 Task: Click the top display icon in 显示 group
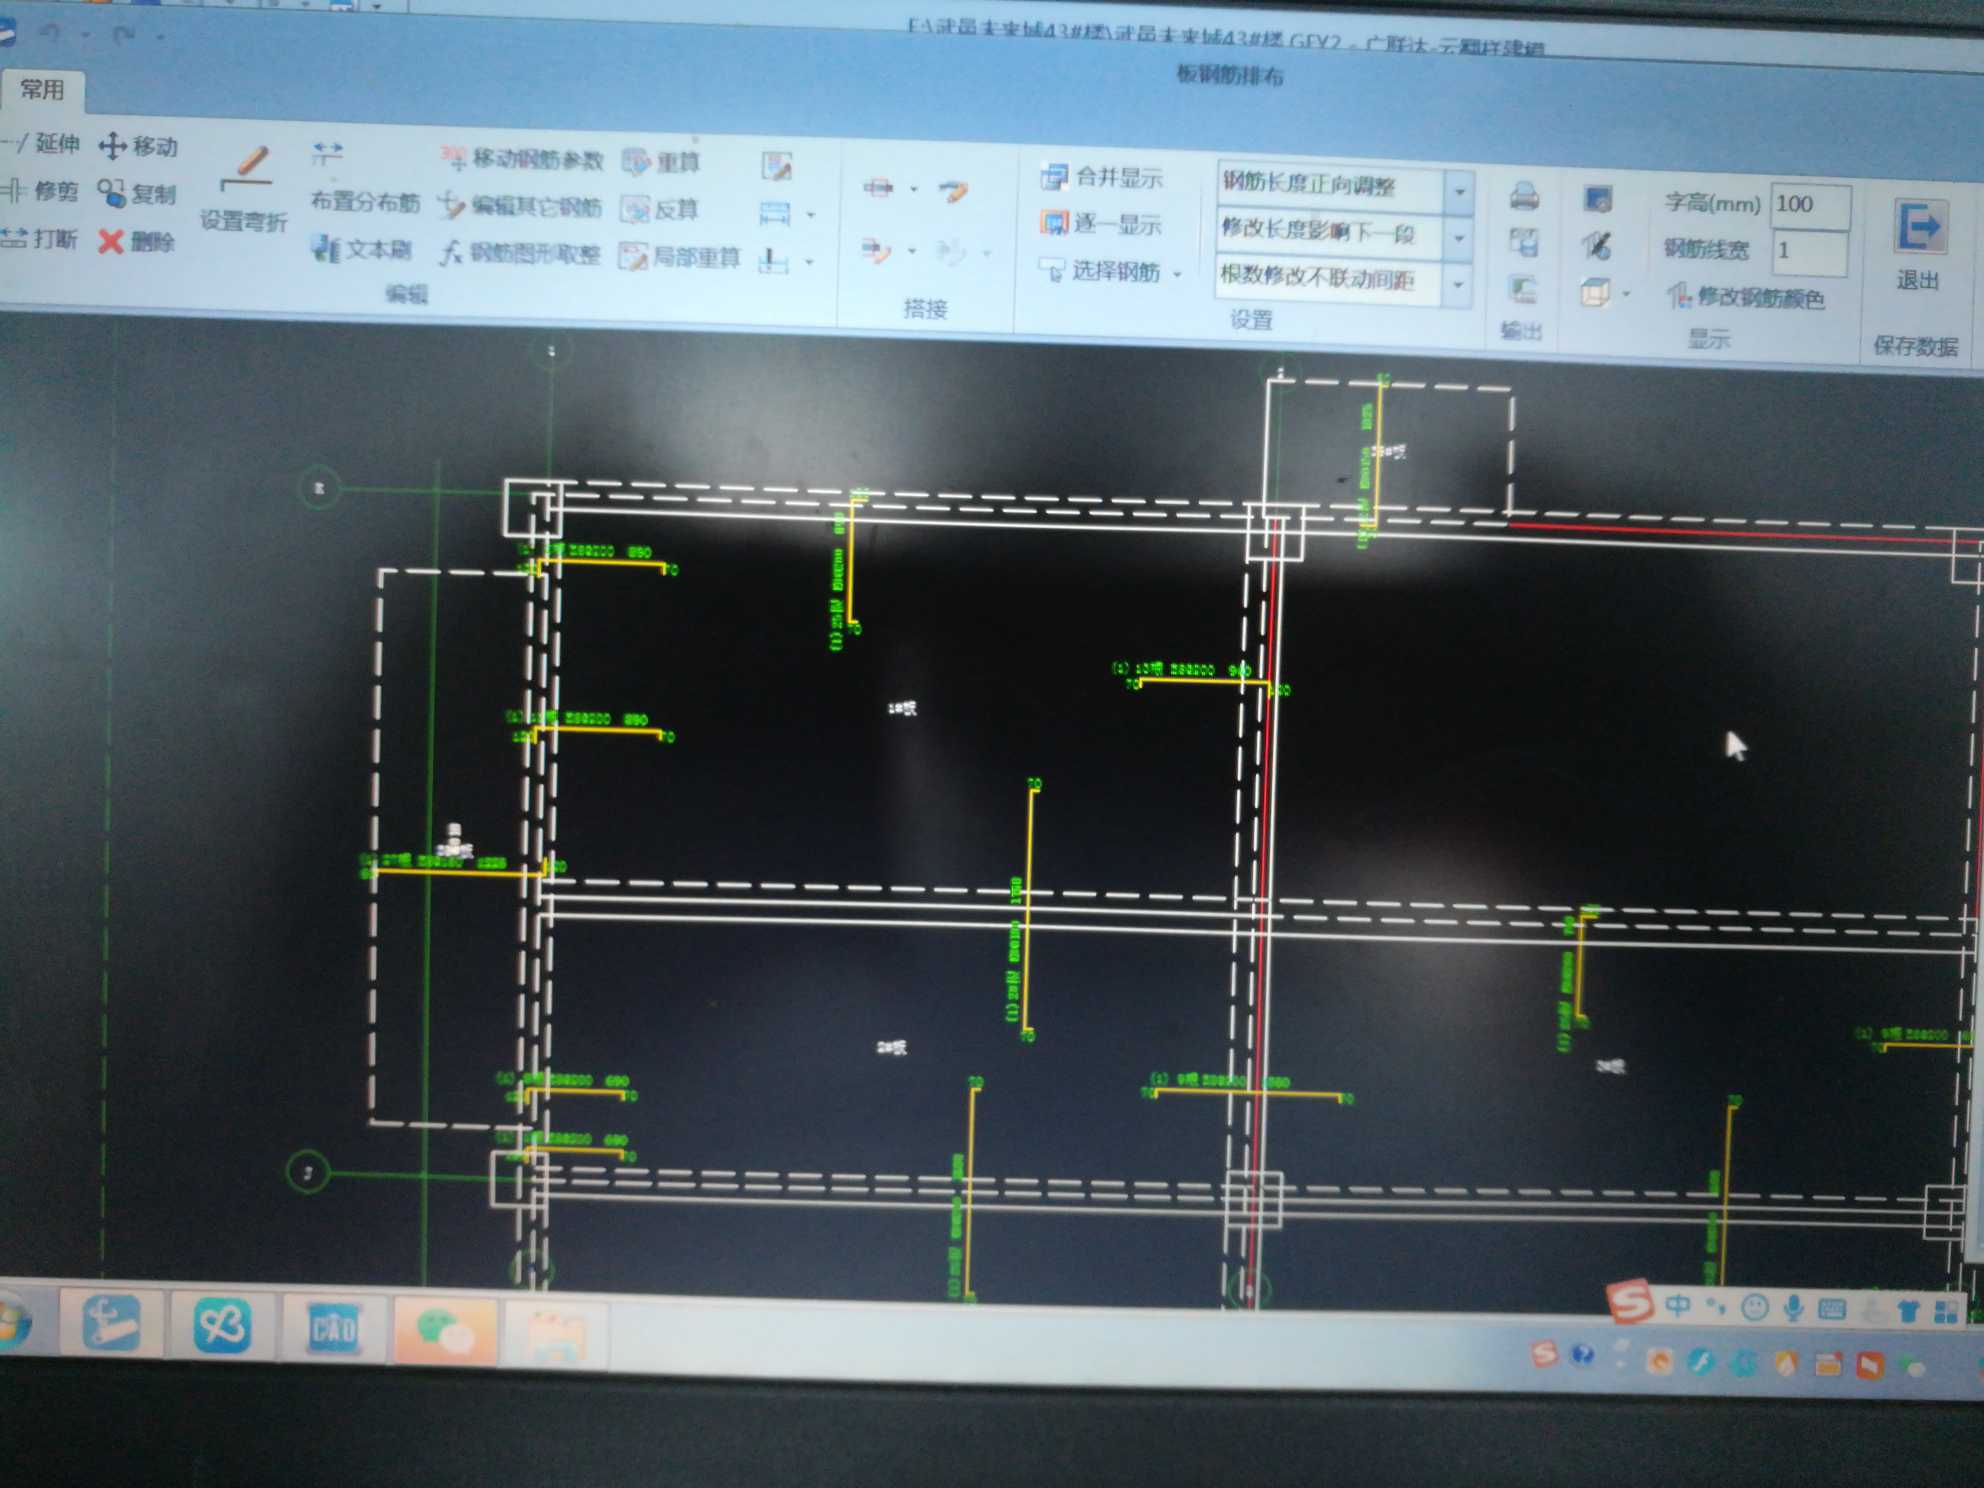click(1598, 199)
